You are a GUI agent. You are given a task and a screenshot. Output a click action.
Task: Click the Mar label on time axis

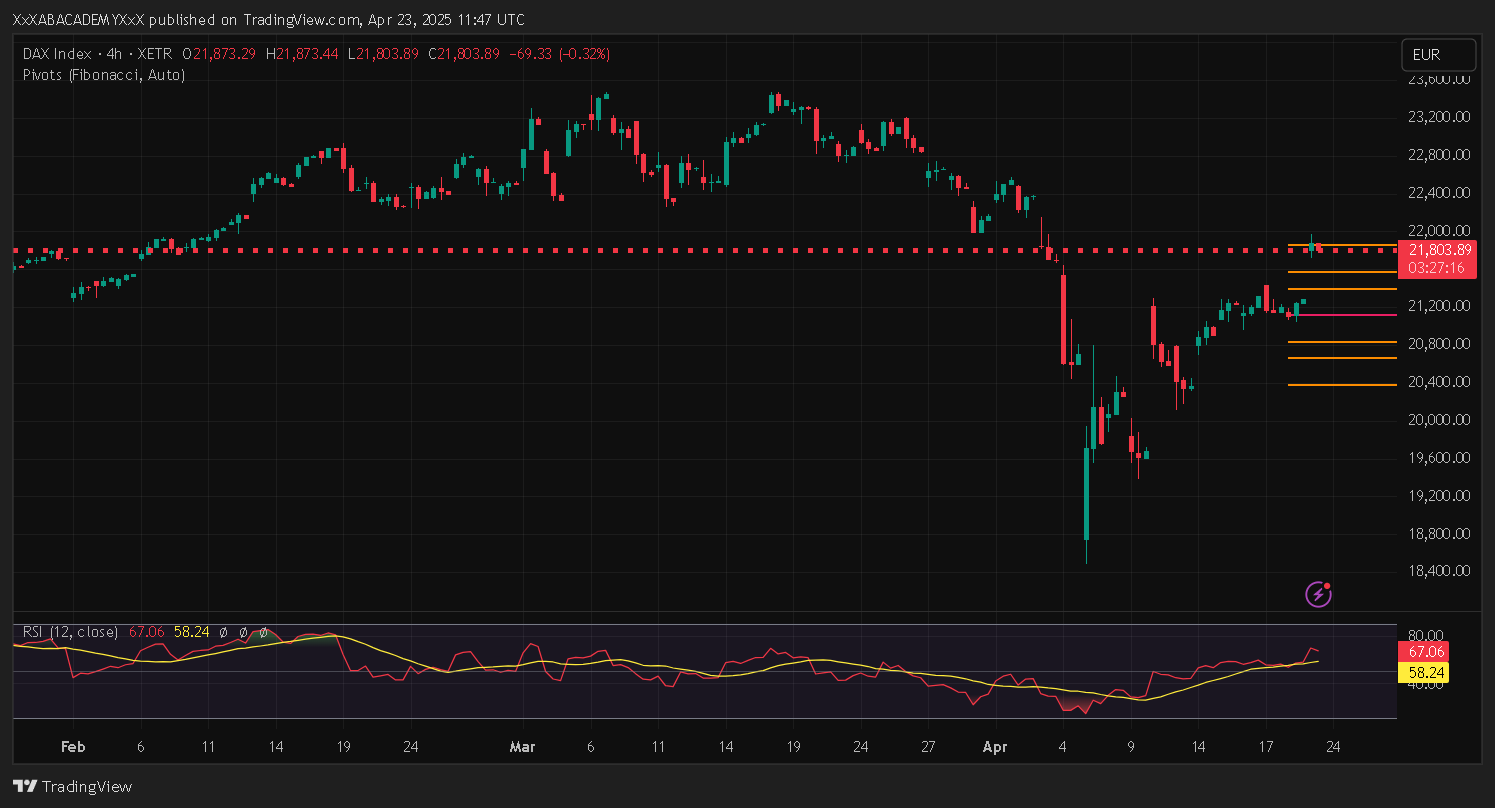(522, 747)
